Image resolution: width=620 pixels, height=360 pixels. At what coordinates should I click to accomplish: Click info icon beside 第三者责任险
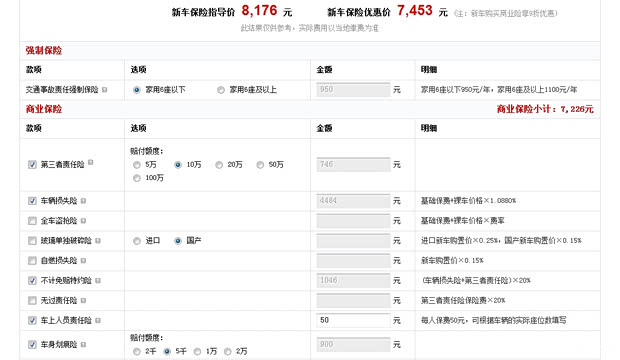pyautogui.click(x=91, y=162)
